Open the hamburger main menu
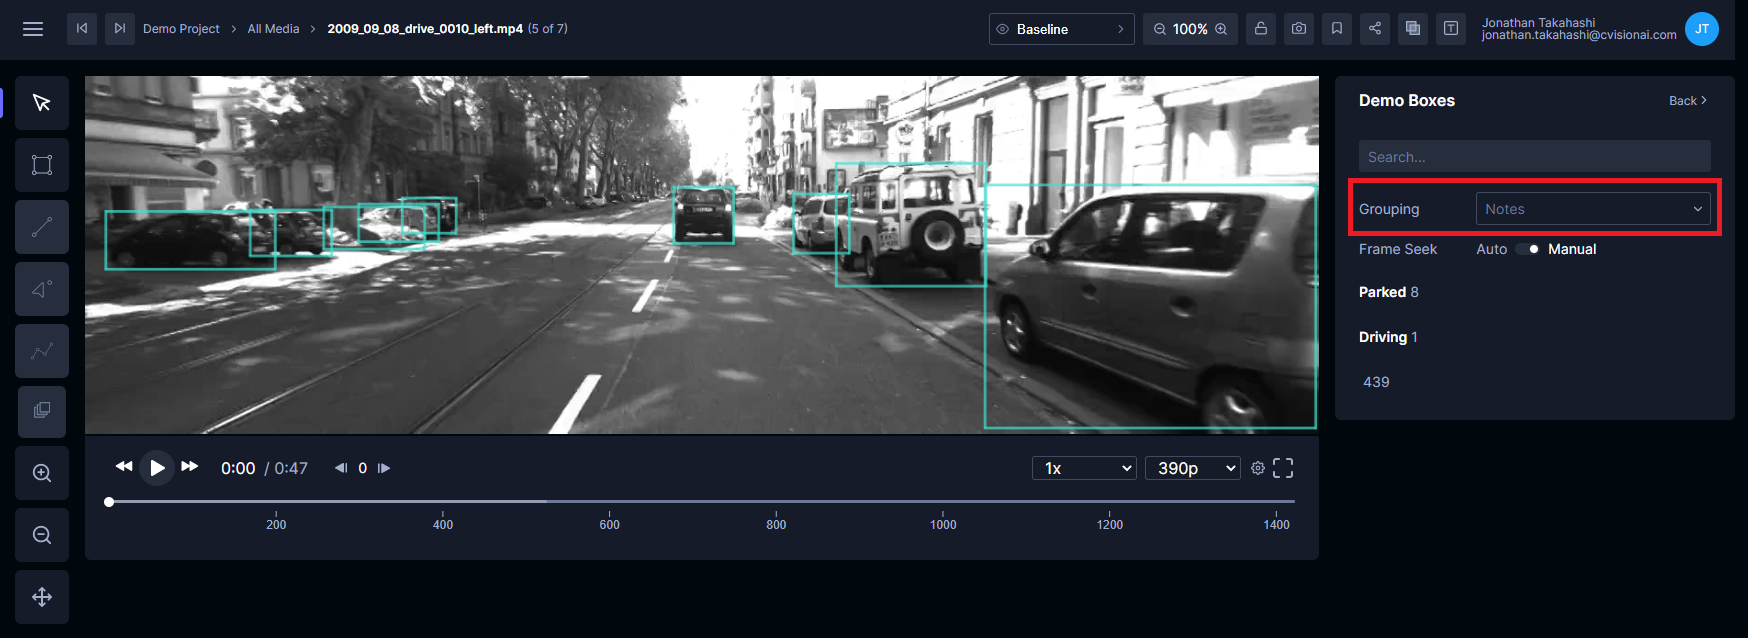This screenshot has height=638, width=1748. coord(33,29)
